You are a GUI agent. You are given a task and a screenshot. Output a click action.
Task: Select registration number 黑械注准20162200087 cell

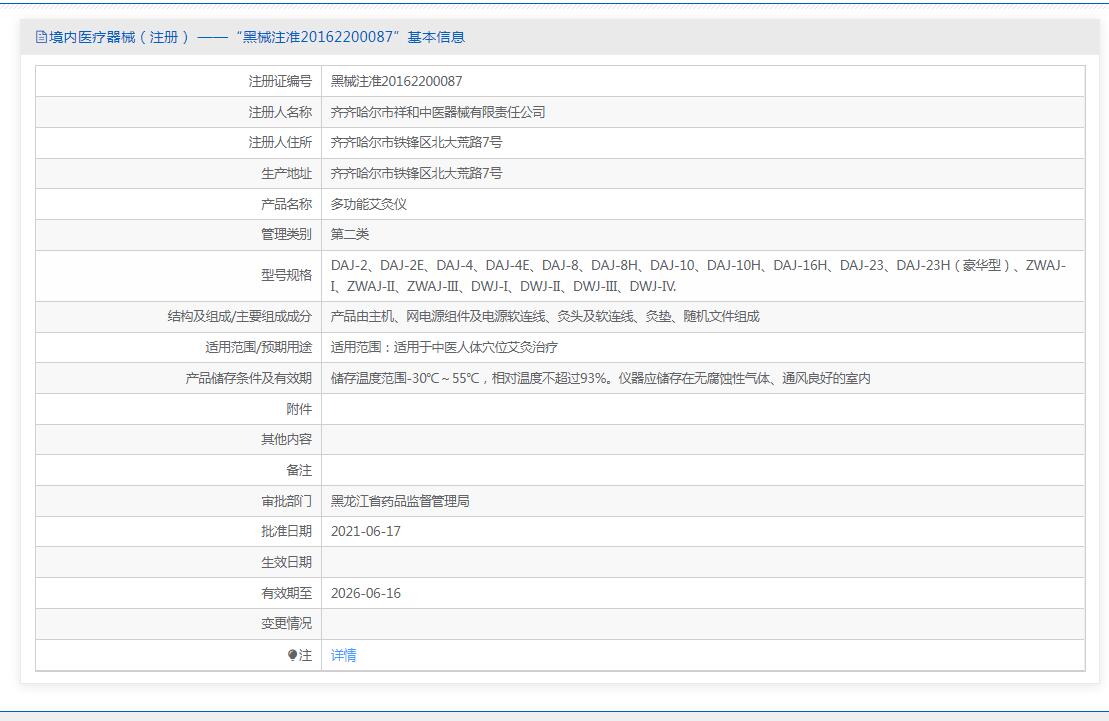pos(396,81)
